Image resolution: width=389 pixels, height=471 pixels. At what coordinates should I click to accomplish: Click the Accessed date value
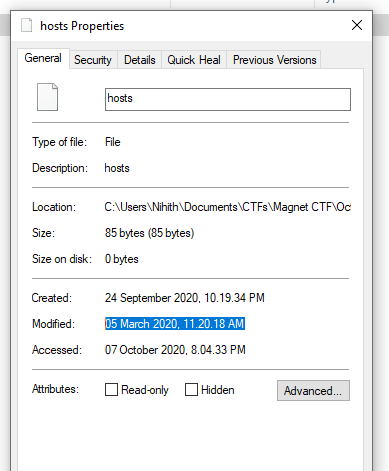tap(175, 350)
